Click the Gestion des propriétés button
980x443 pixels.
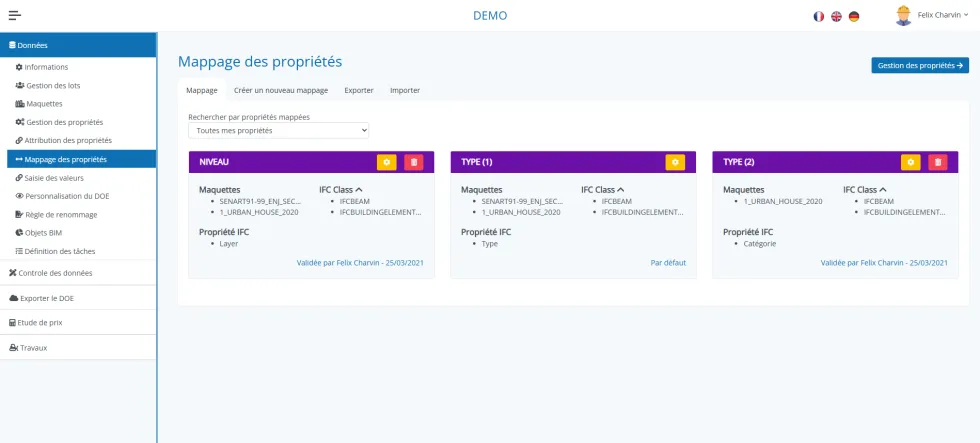click(920, 65)
